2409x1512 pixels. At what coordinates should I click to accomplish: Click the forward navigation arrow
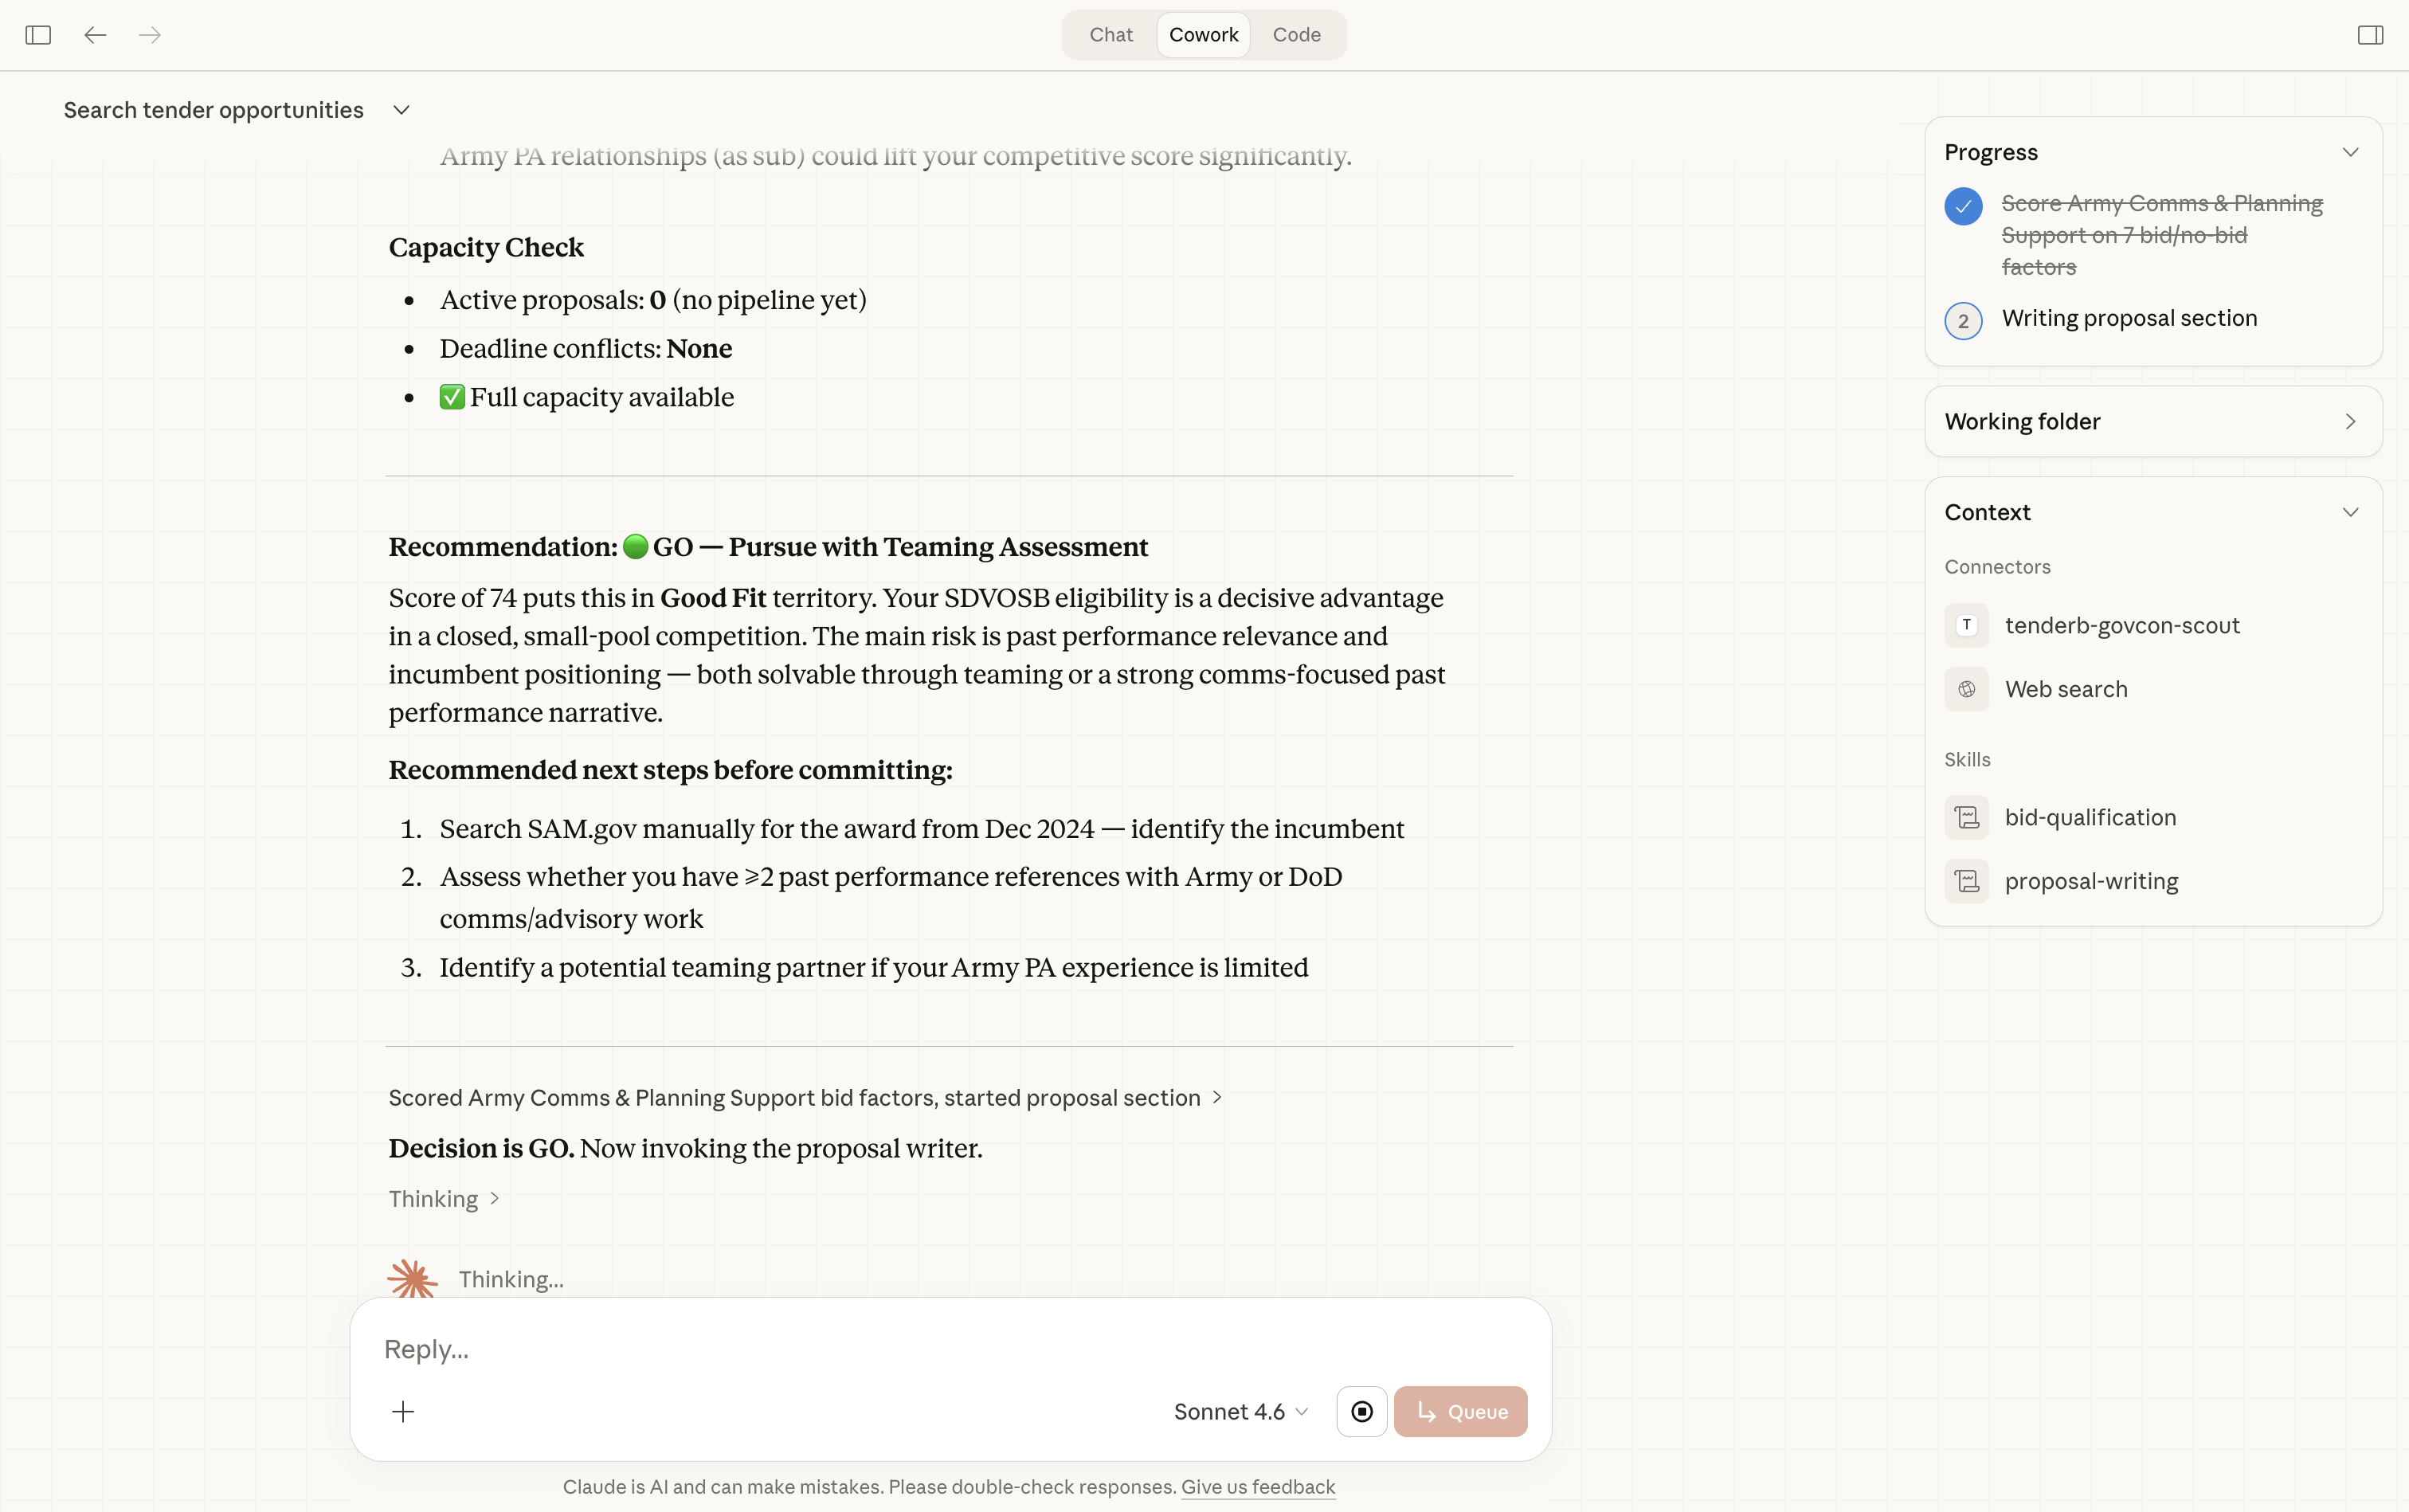149,34
